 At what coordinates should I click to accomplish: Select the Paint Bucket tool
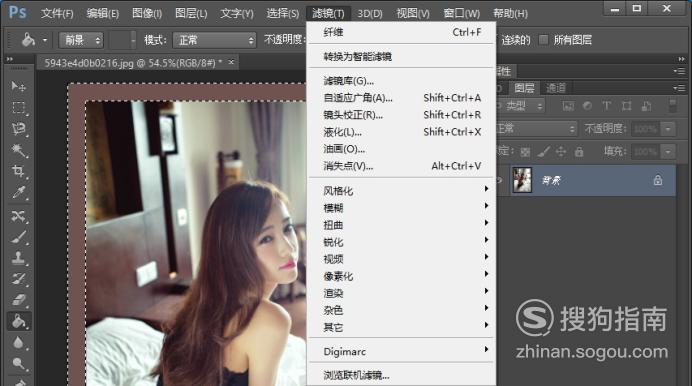pyautogui.click(x=18, y=321)
